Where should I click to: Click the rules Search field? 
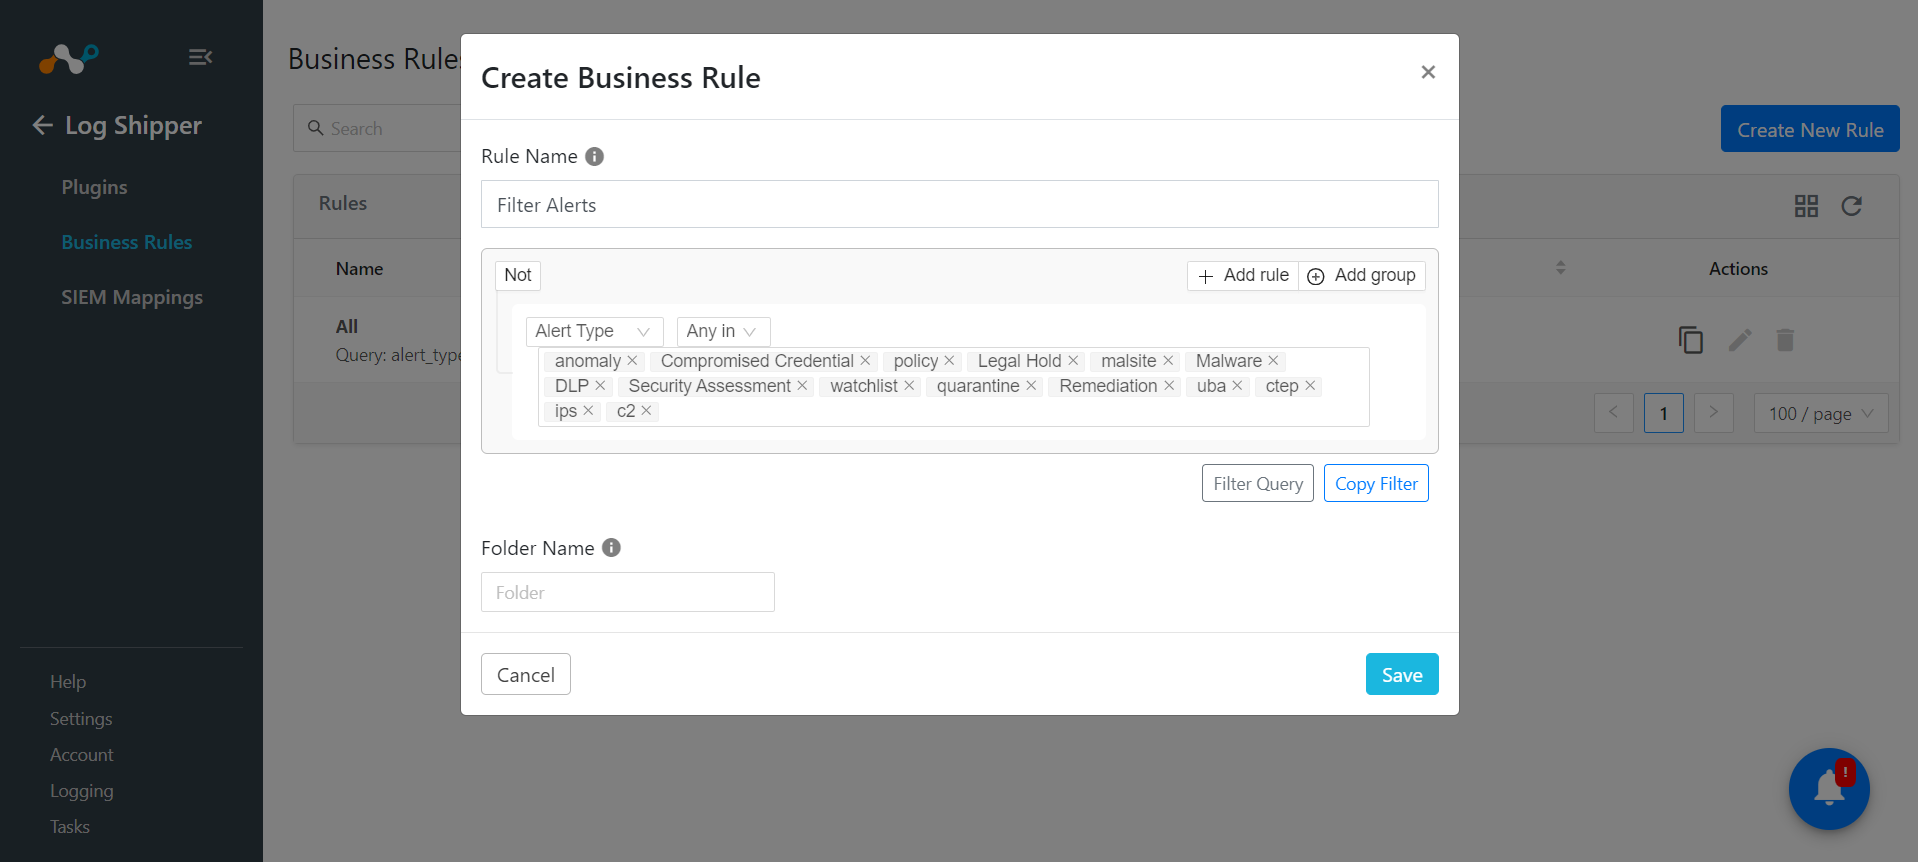click(377, 128)
